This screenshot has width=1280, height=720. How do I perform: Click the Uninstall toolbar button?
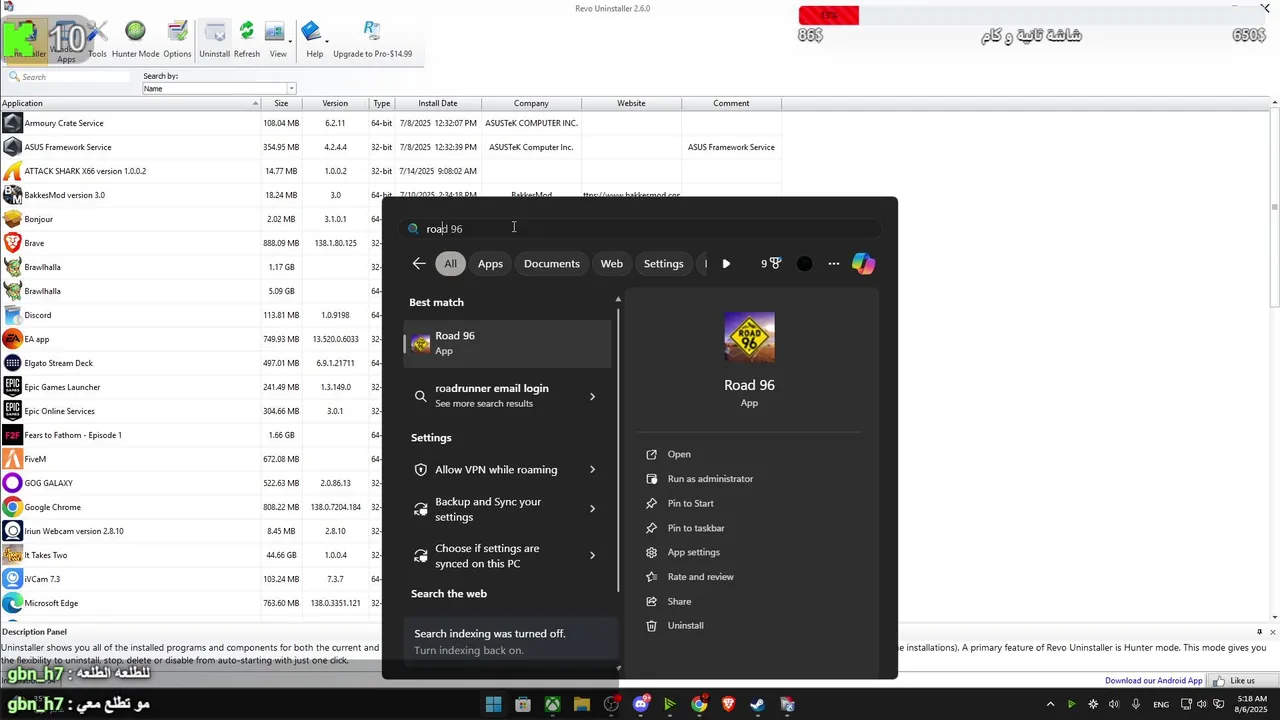(x=214, y=40)
